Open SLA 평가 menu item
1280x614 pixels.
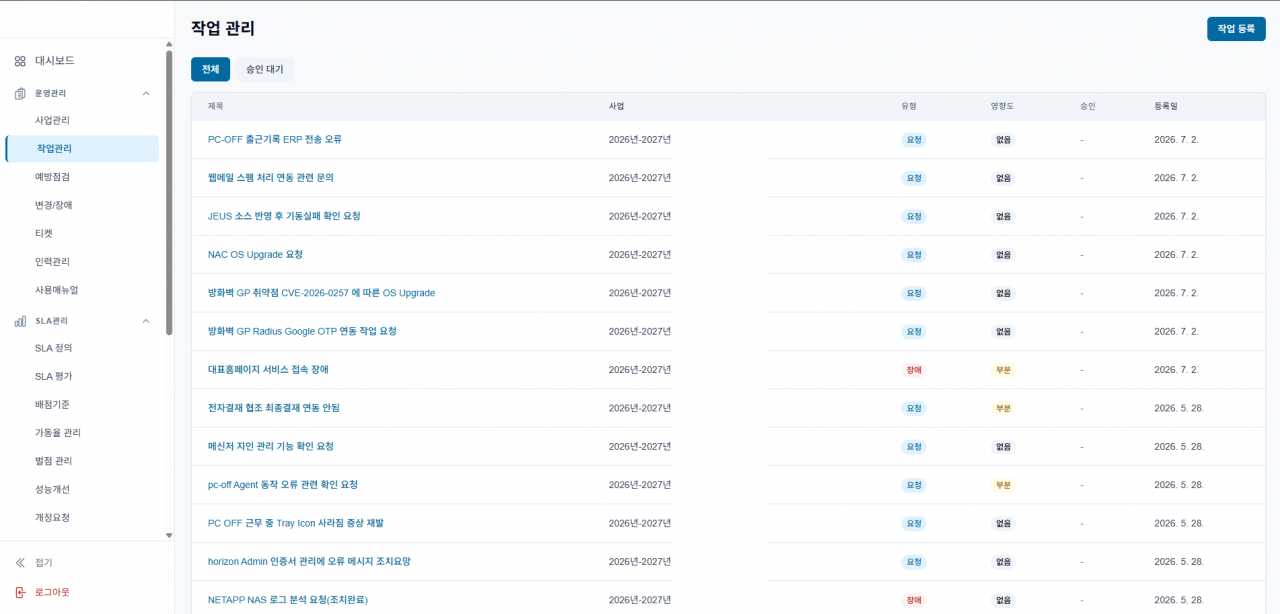53,376
